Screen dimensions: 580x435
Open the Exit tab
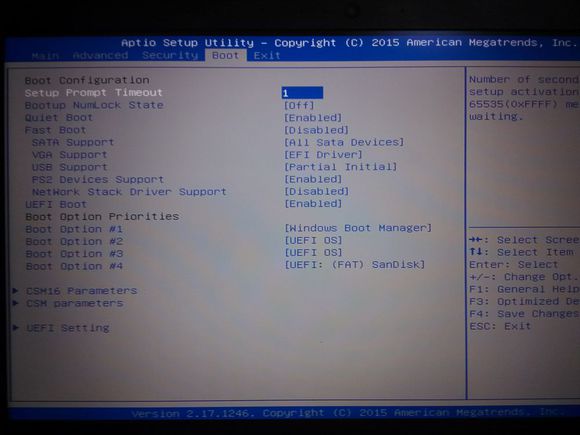[267, 55]
